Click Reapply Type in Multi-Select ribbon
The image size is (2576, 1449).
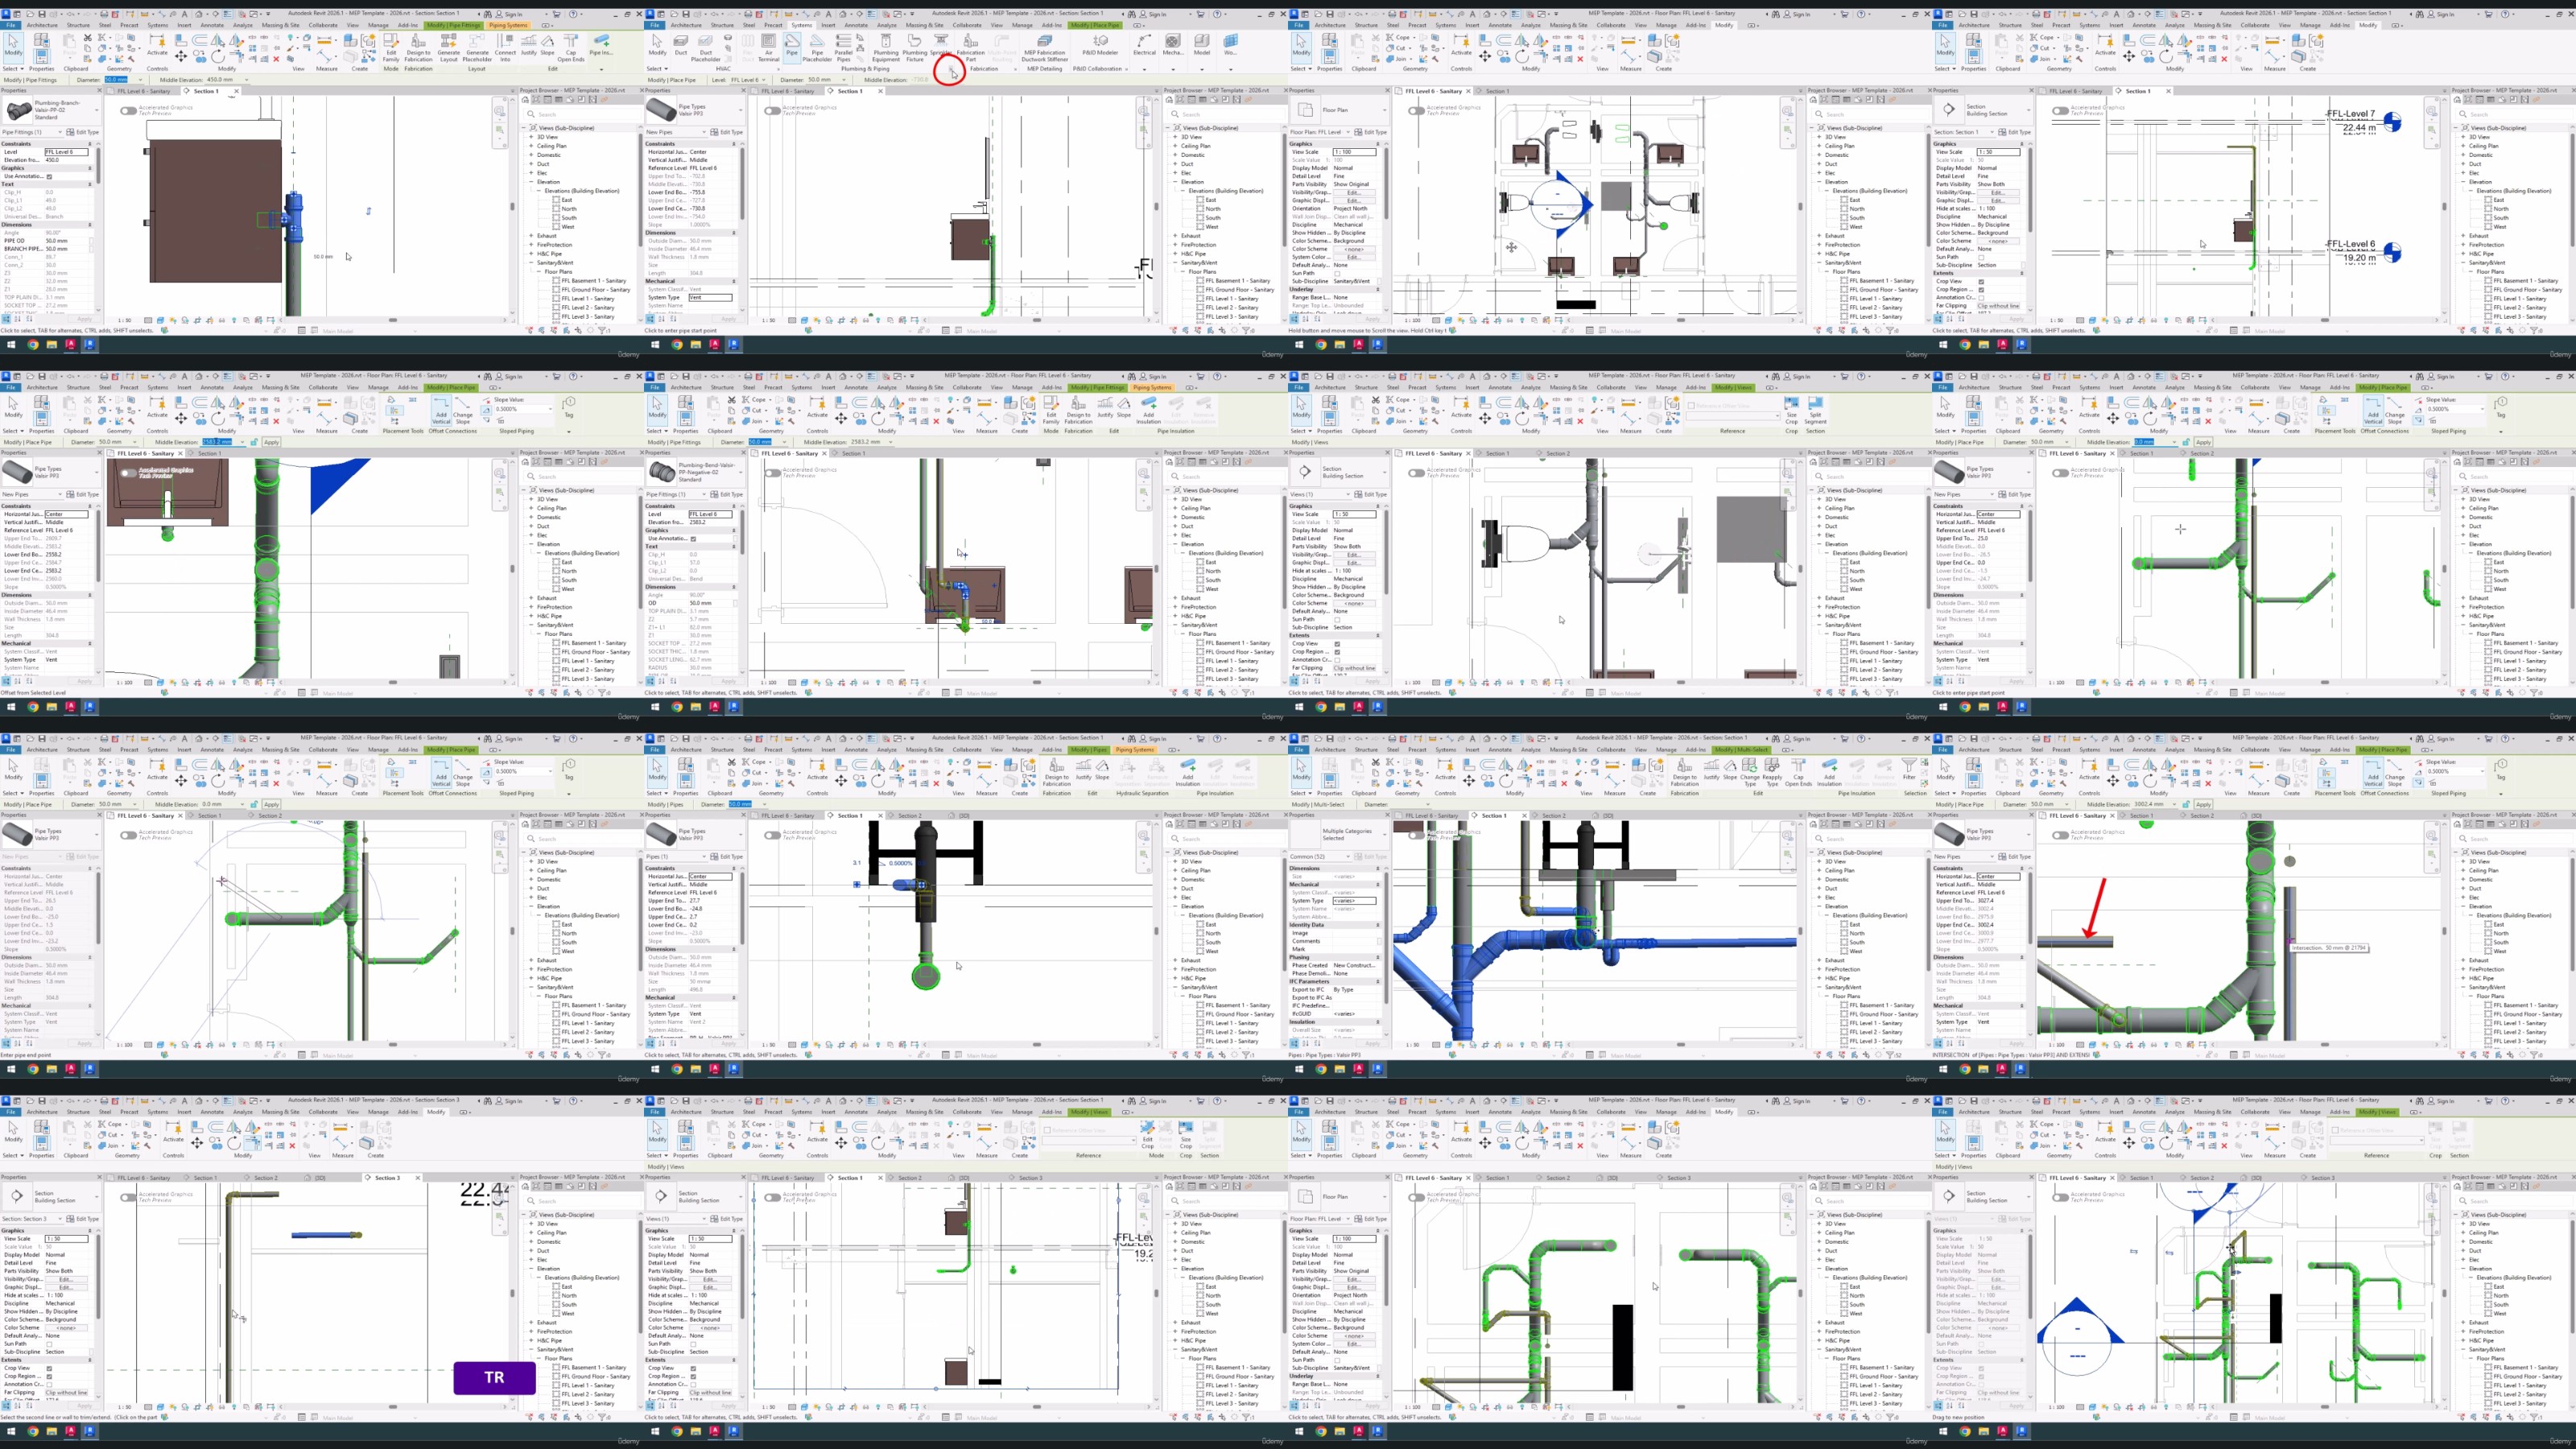click(x=1772, y=770)
